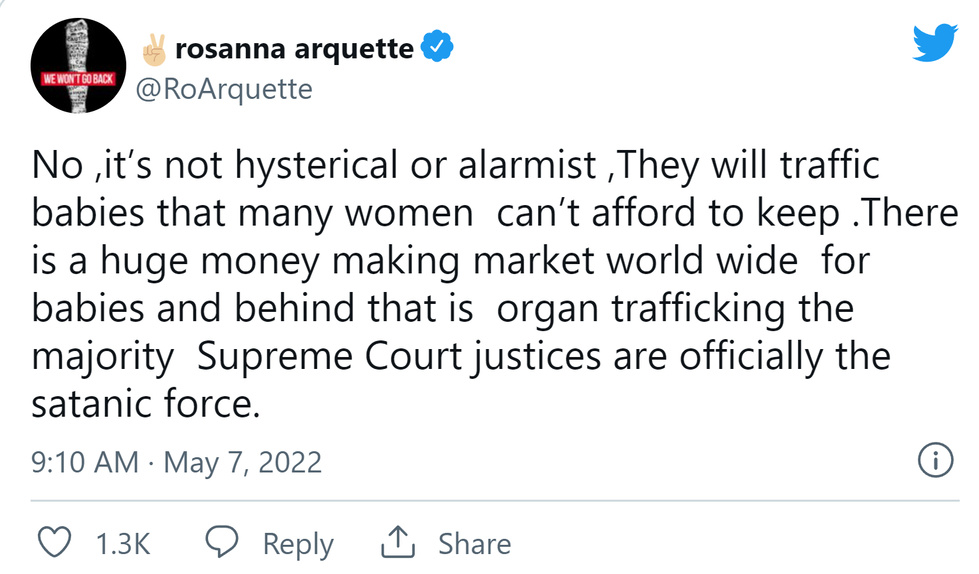Click the red "WE WON'T GO BACK" banner
979x574 pixels.
pos(75,77)
